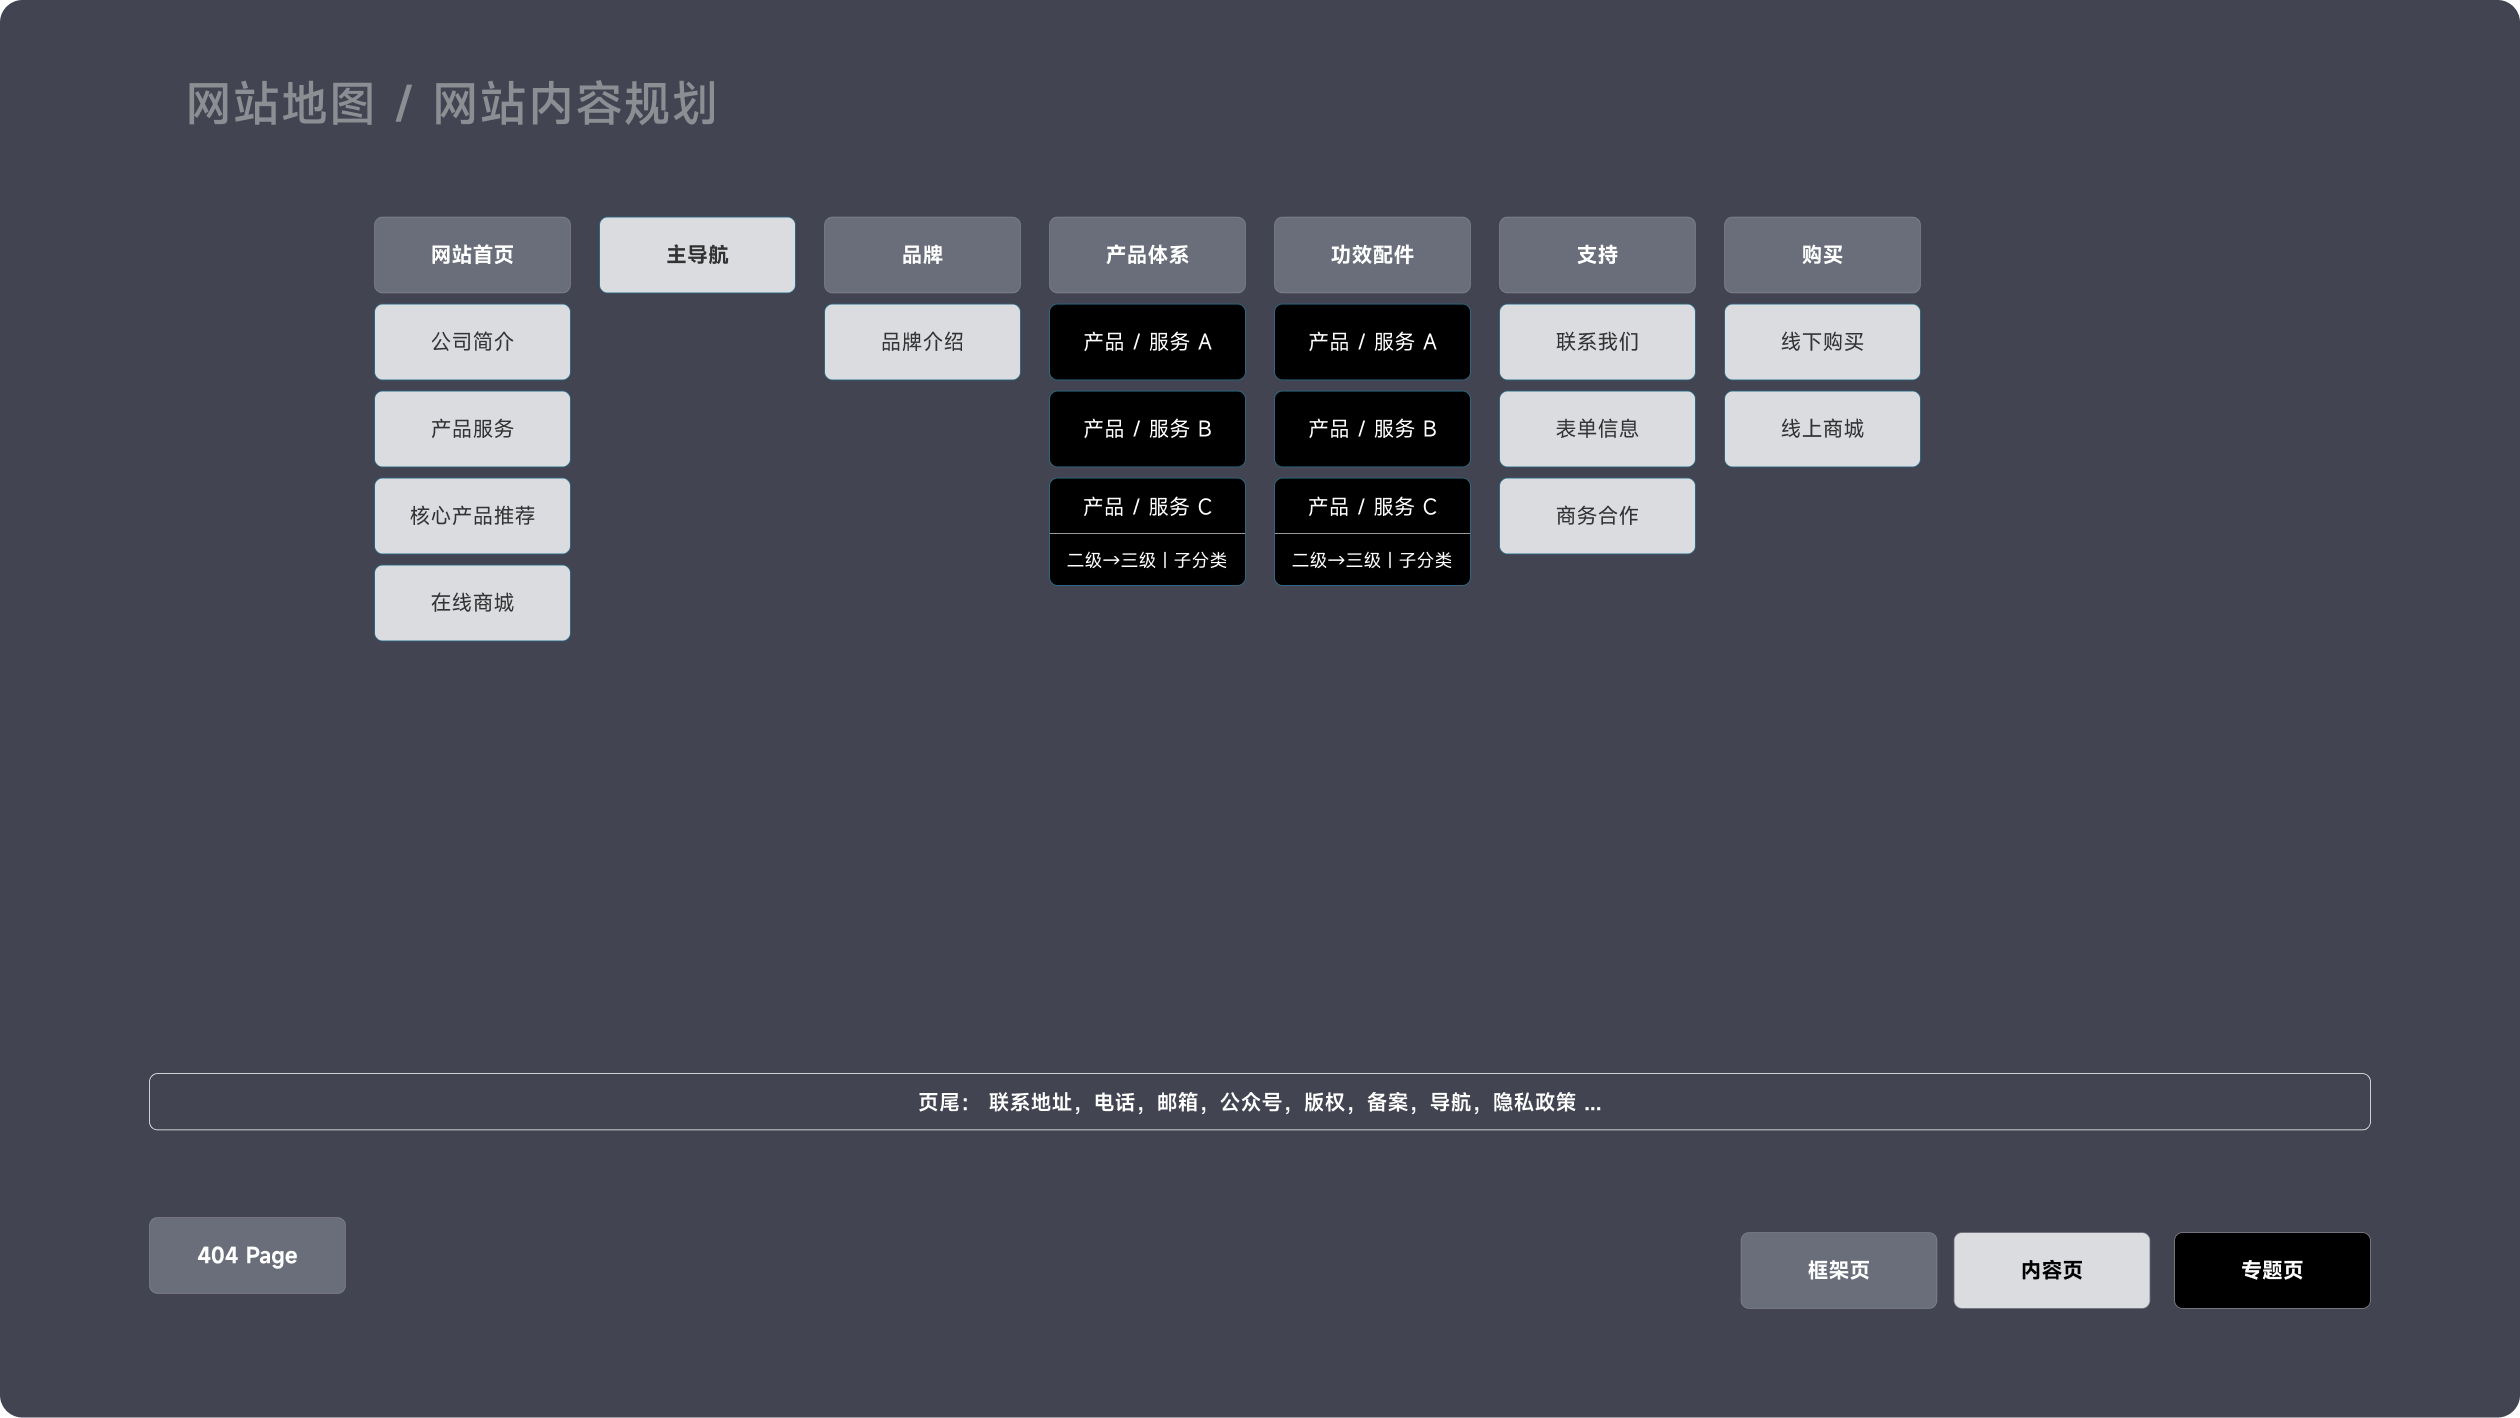Click the black 专题页 legend swatch
The width and height of the screenshot is (2520, 1418).
[x=2271, y=1270]
